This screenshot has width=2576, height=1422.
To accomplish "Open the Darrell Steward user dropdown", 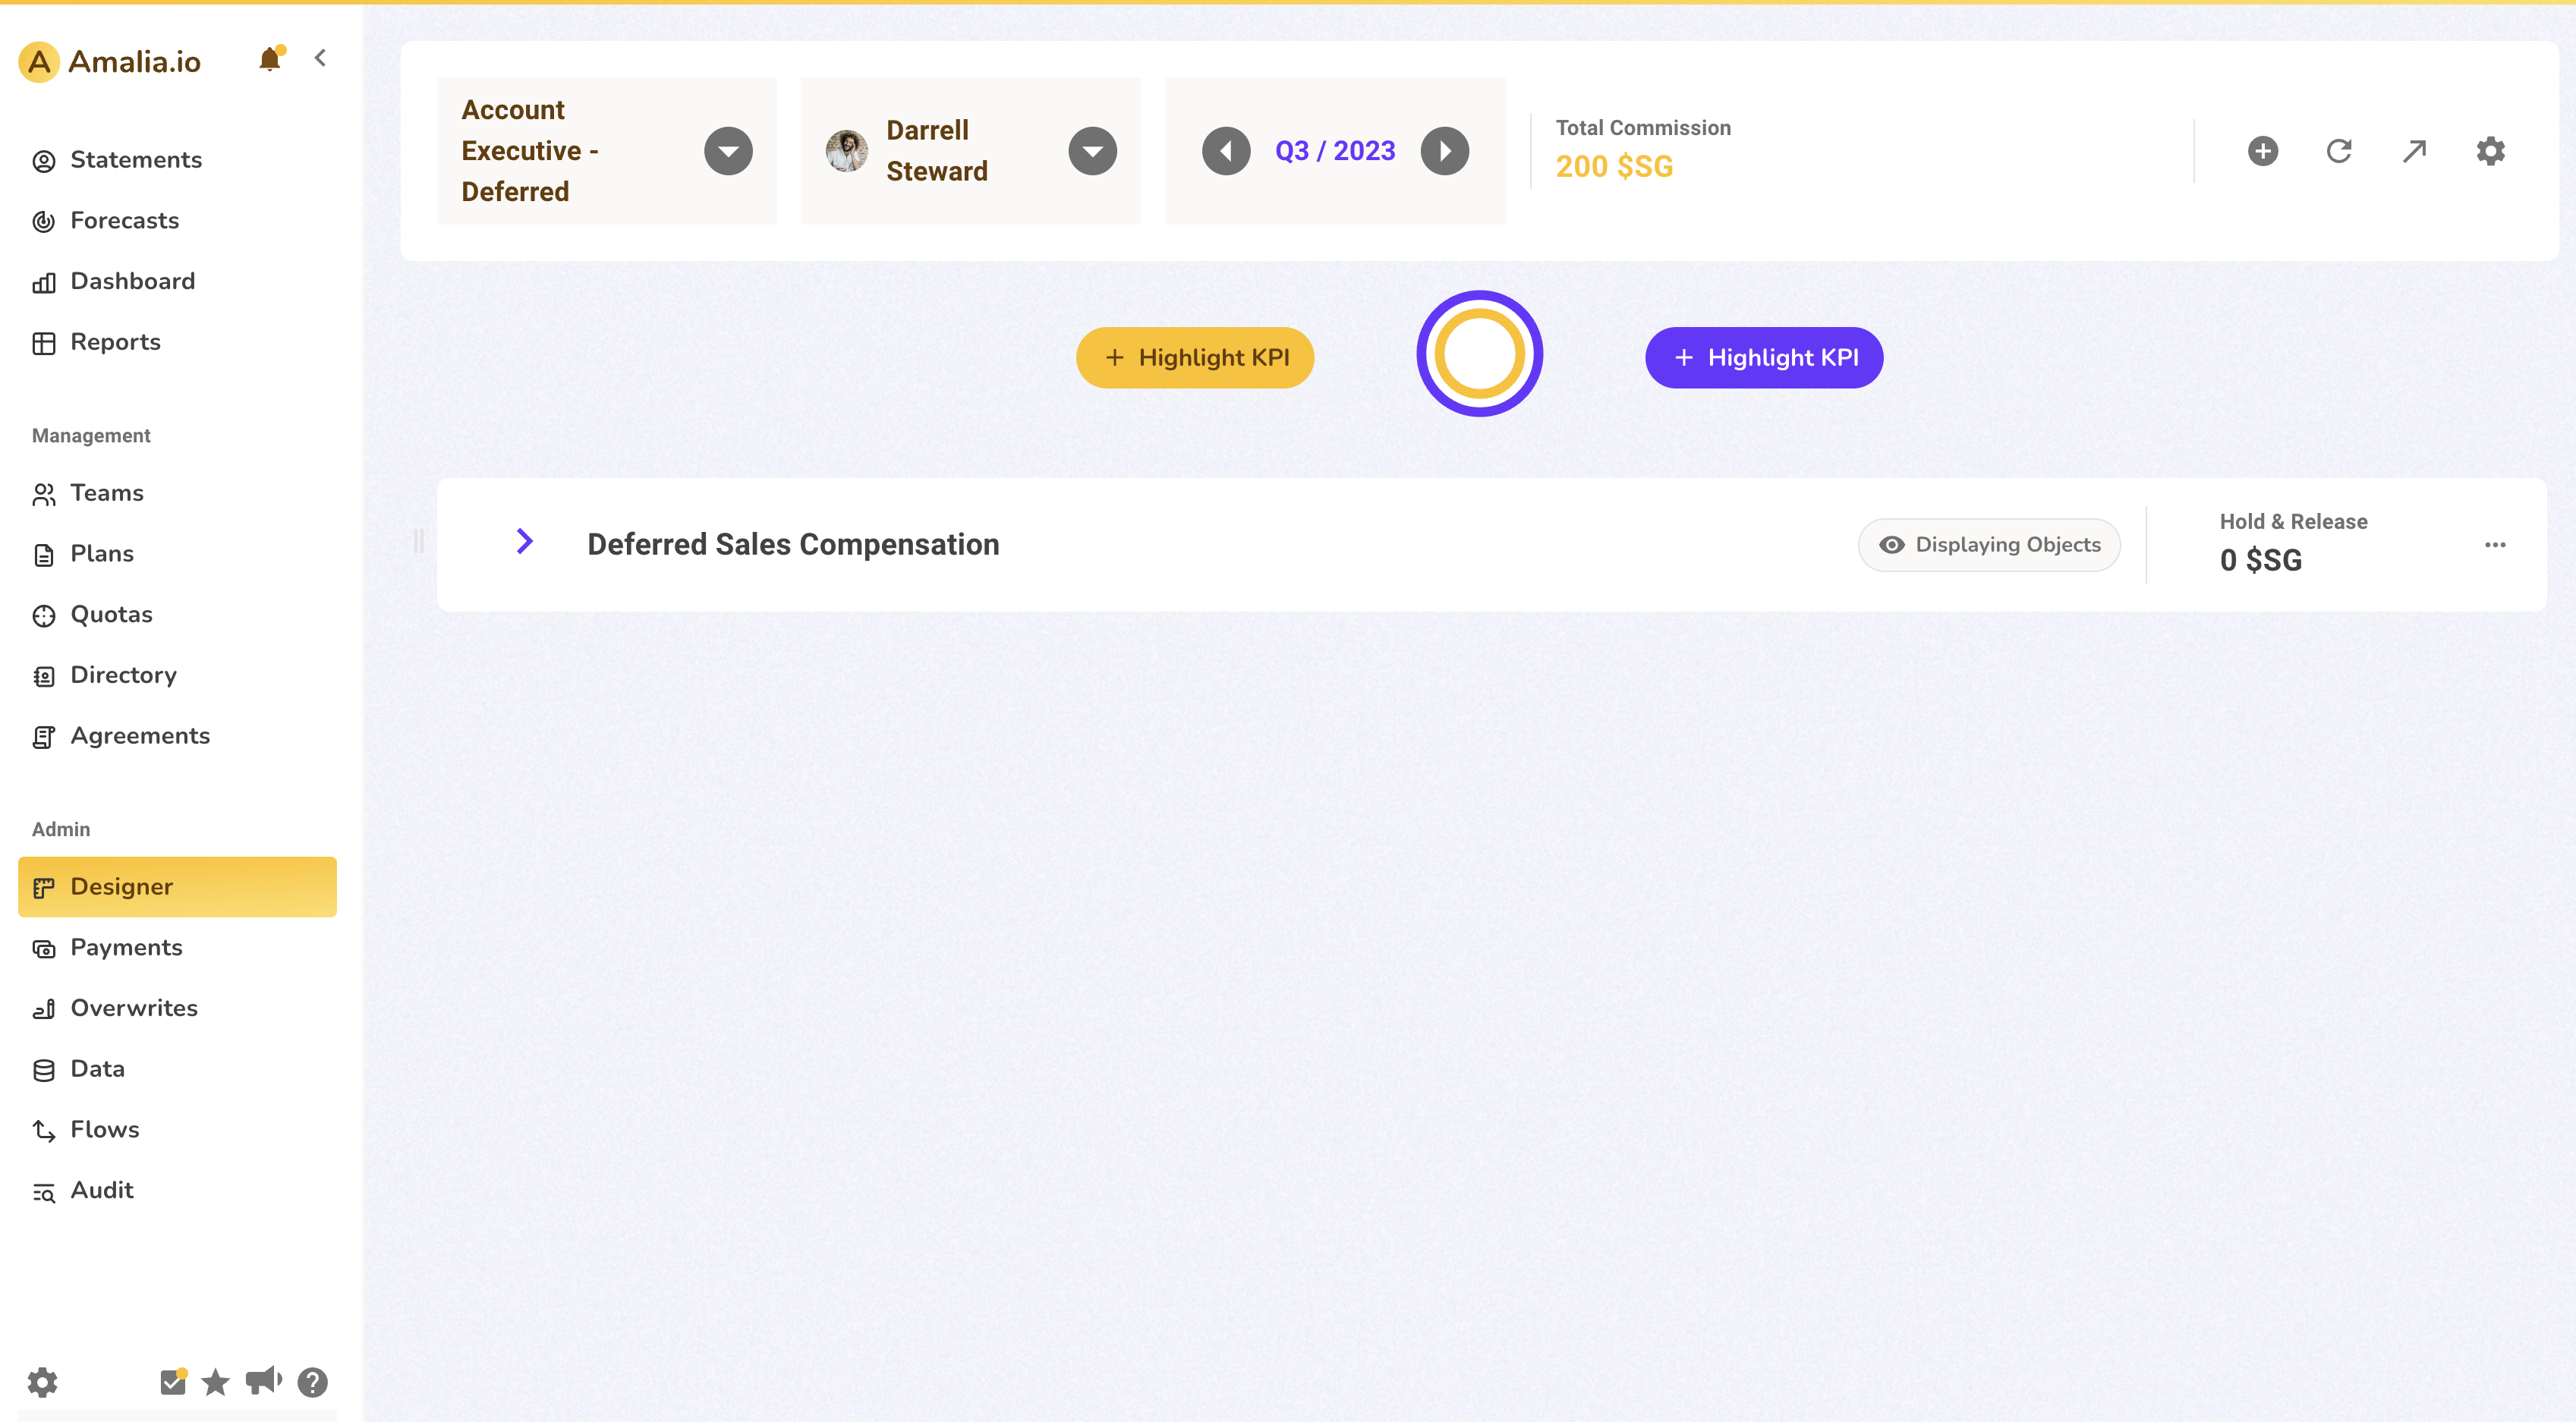I will pyautogui.click(x=1092, y=151).
